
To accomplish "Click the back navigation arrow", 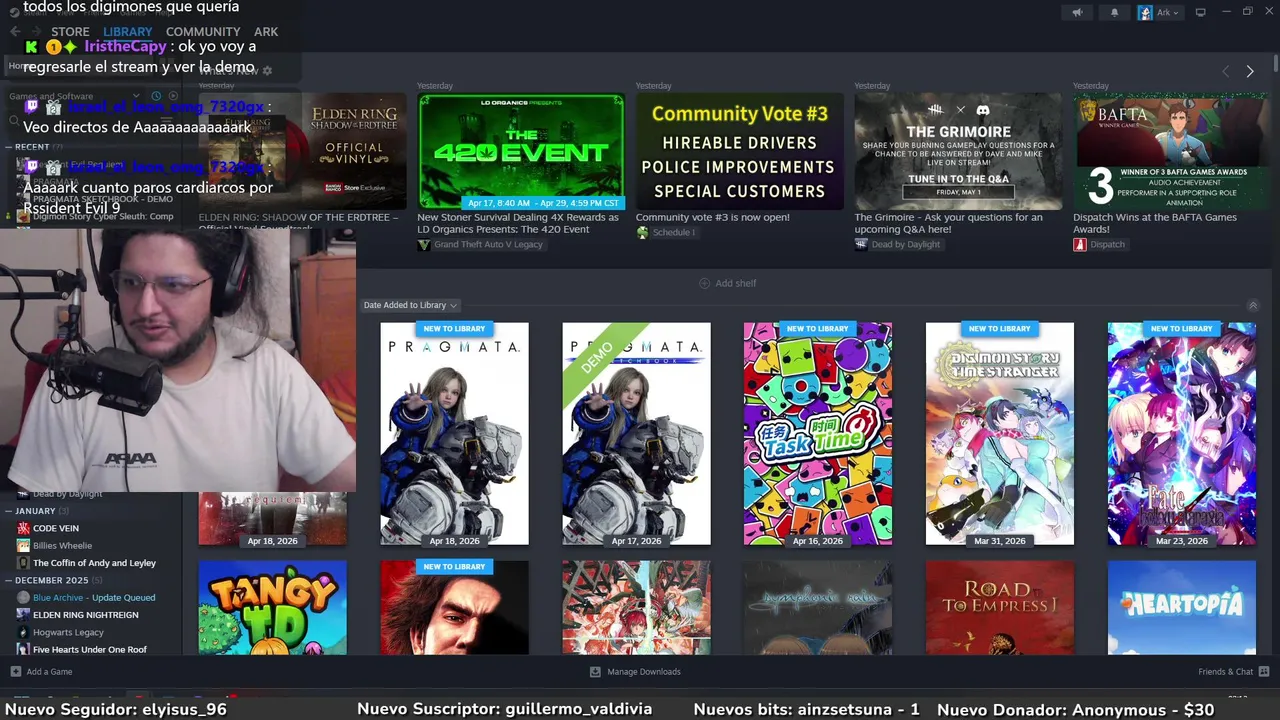I will click(15, 32).
